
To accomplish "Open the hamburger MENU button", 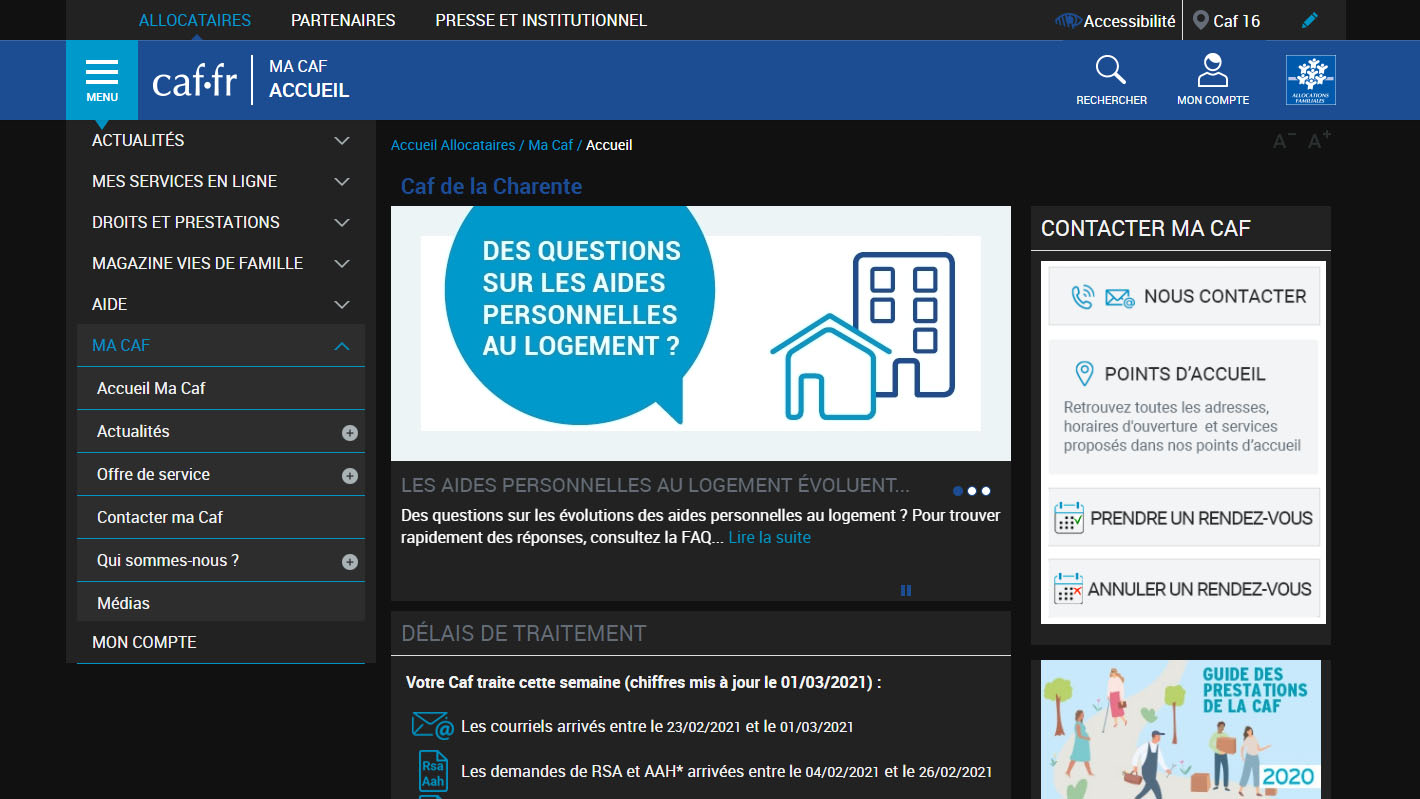I will tap(101, 80).
